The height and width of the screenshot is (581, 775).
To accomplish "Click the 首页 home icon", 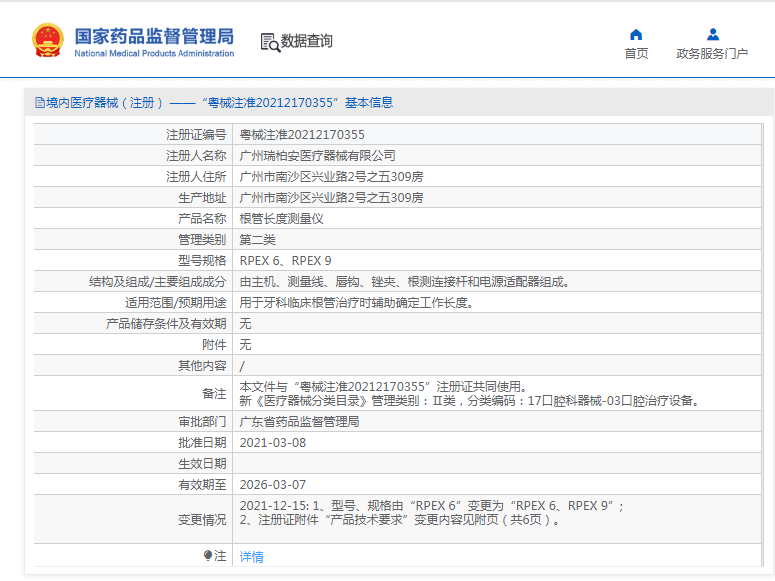I will (x=636, y=35).
